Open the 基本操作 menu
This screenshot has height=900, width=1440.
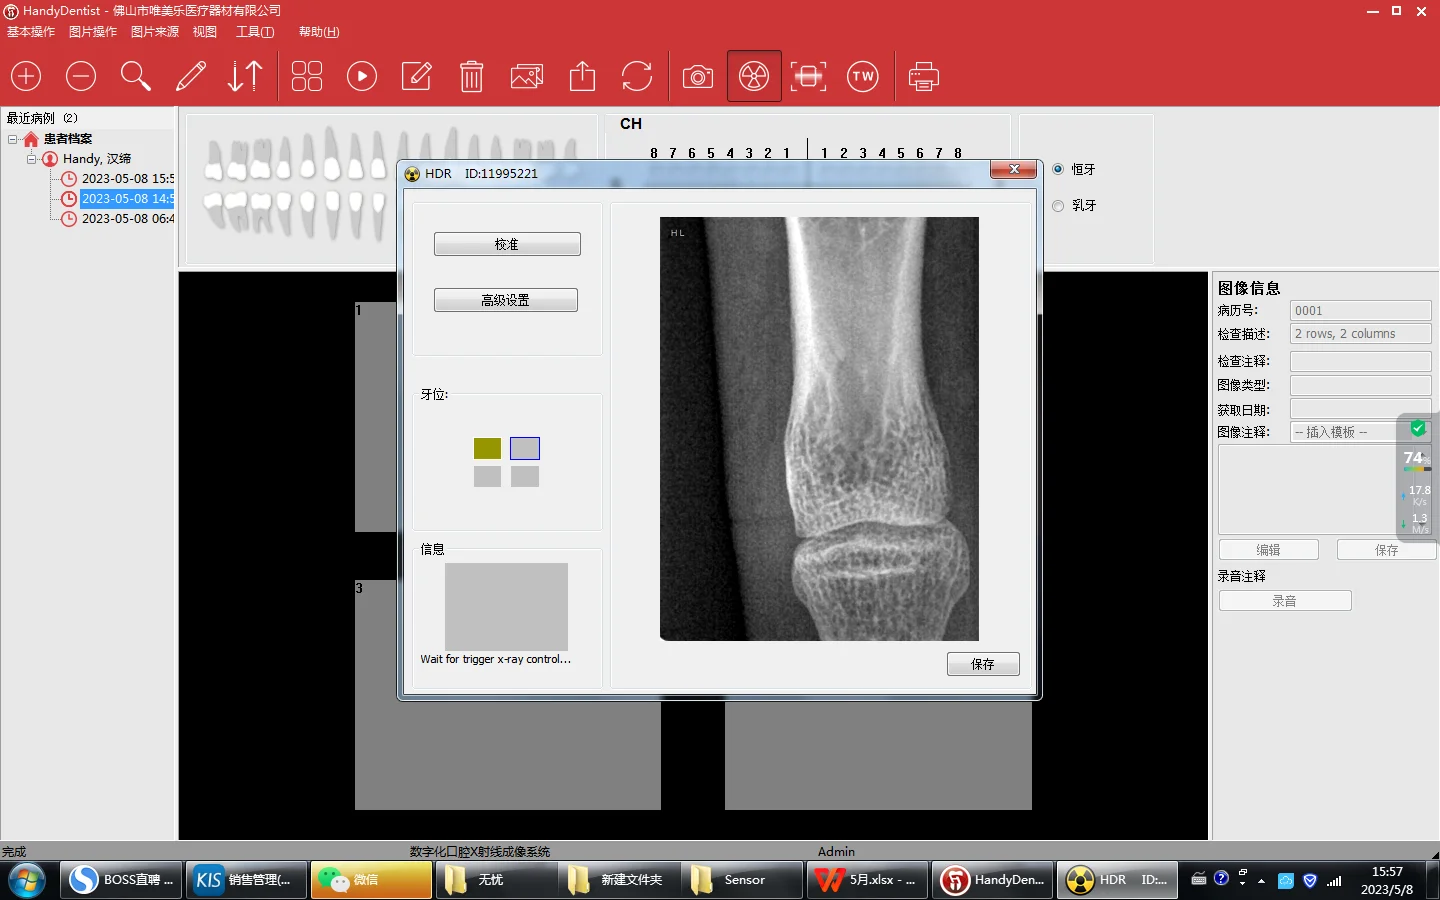31,32
